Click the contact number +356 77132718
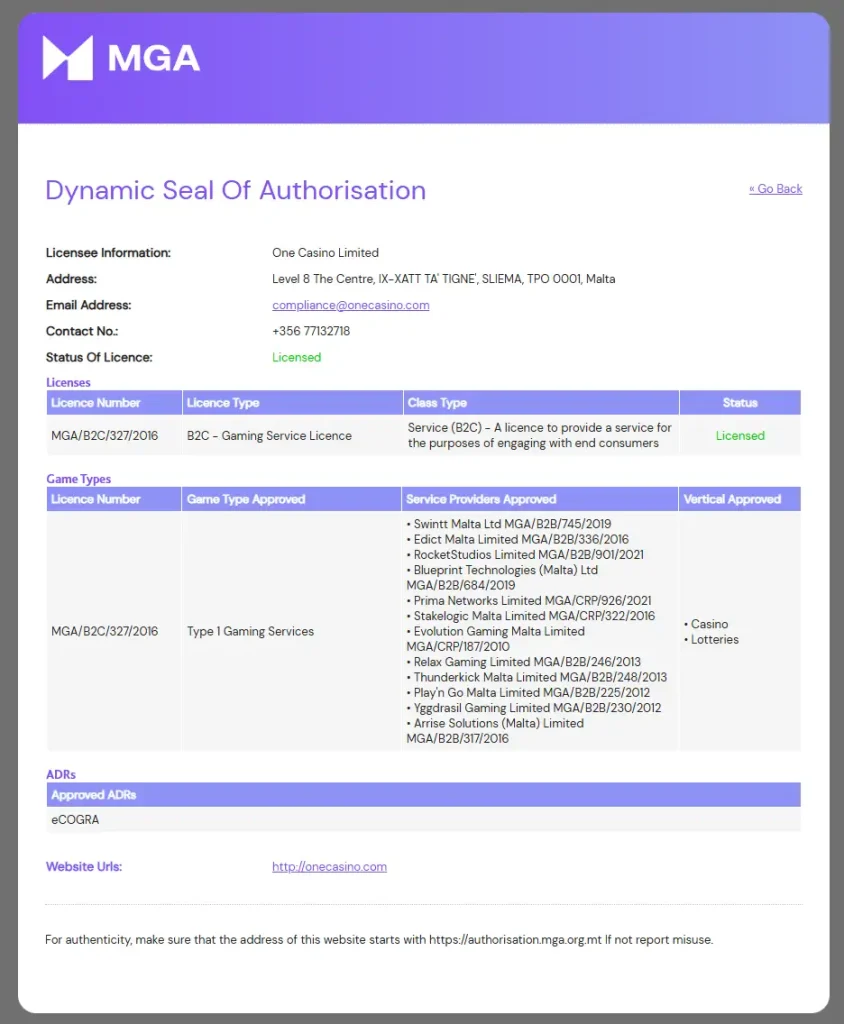 [x=311, y=331]
